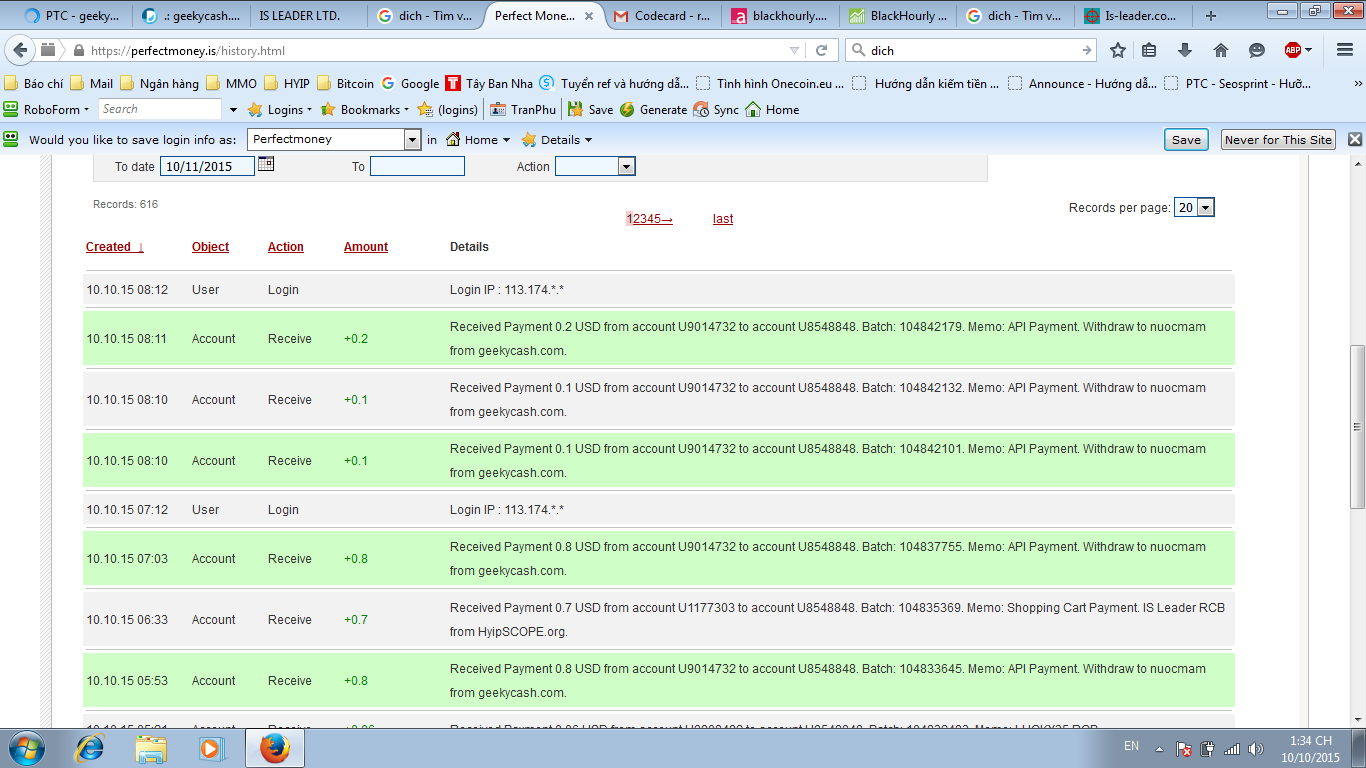Image resolution: width=1366 pixels, height=768 pixels.
Task: Select the +0.2 amount in 08:11 row
Action: 356,339
